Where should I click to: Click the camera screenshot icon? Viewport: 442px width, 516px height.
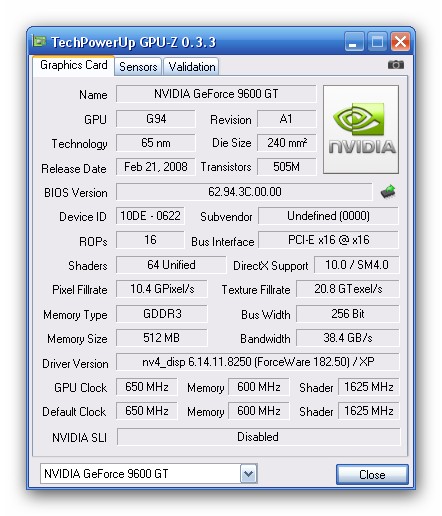tap(396, 65)
